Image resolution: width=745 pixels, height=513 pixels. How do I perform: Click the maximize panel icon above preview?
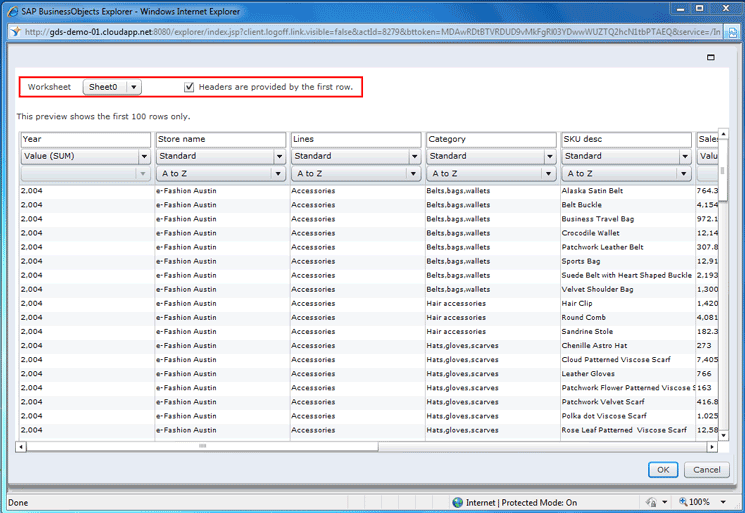pos(711,57)
